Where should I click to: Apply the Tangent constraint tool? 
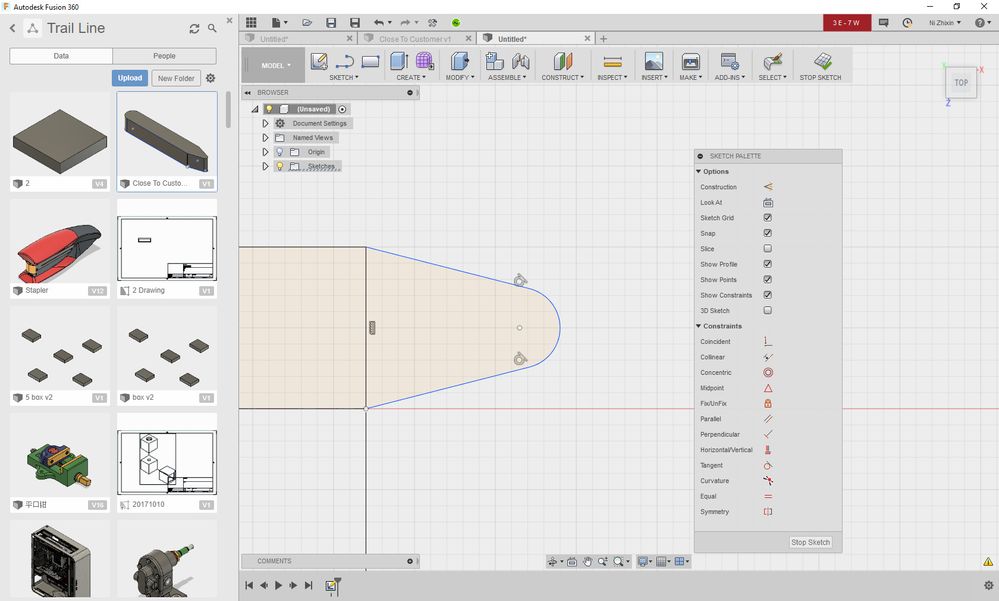coord(768,465)
